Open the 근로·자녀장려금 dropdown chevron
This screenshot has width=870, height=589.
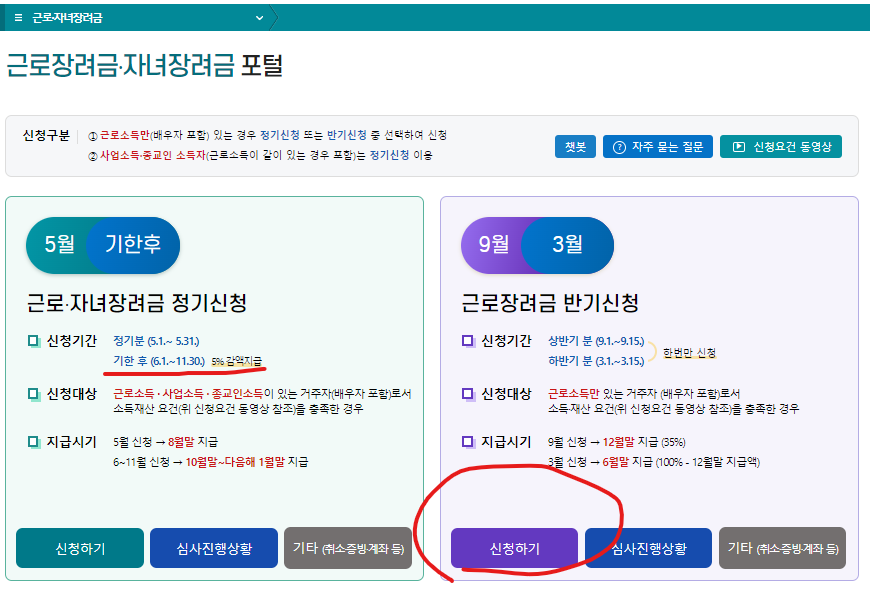tap(258, 17)
